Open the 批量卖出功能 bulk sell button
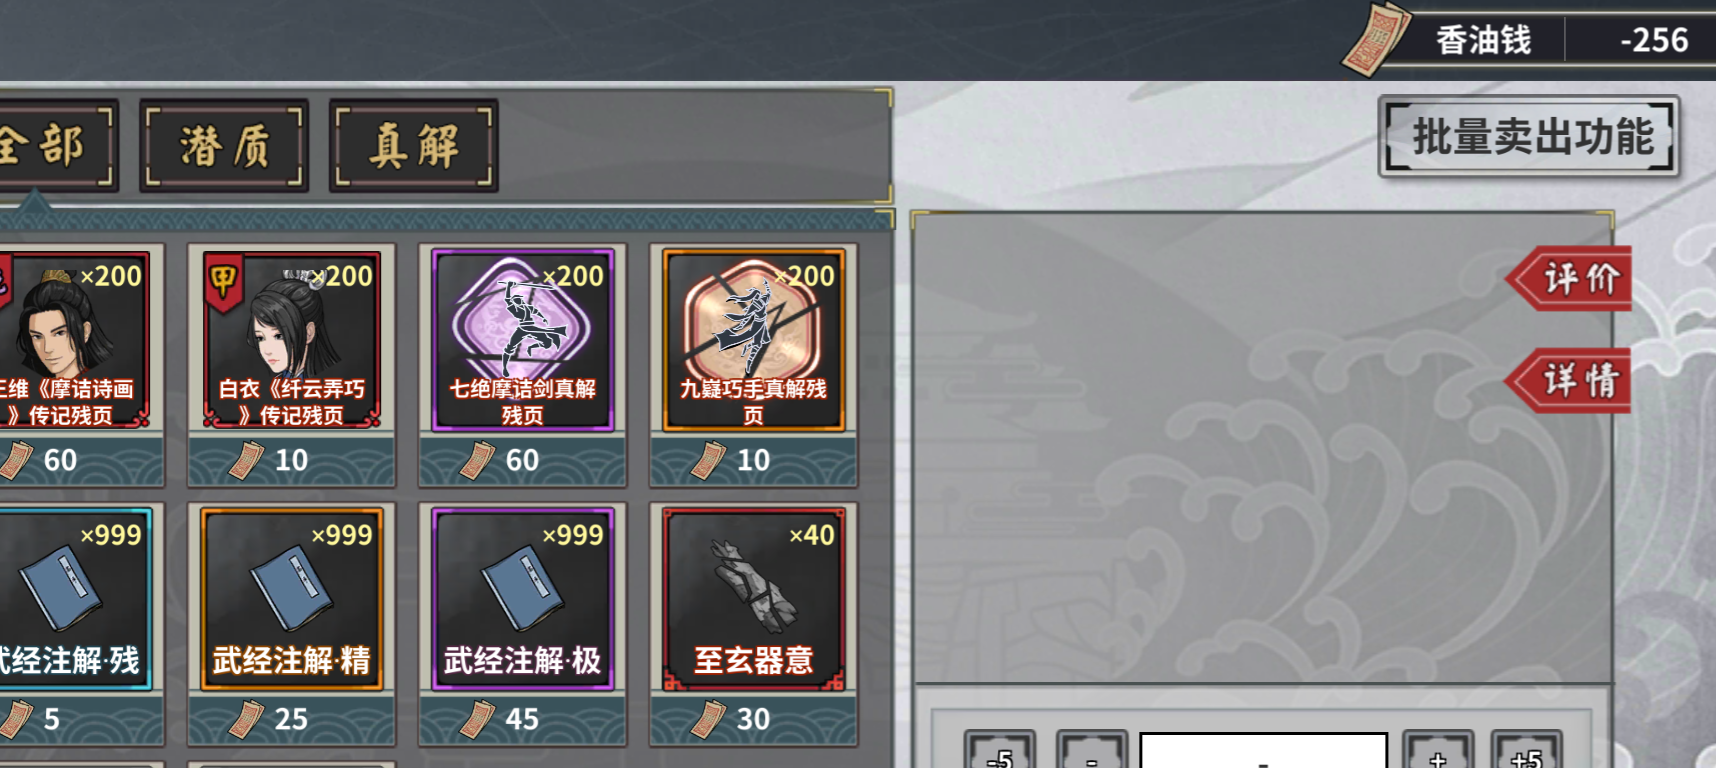 [x=1529, y=137]
